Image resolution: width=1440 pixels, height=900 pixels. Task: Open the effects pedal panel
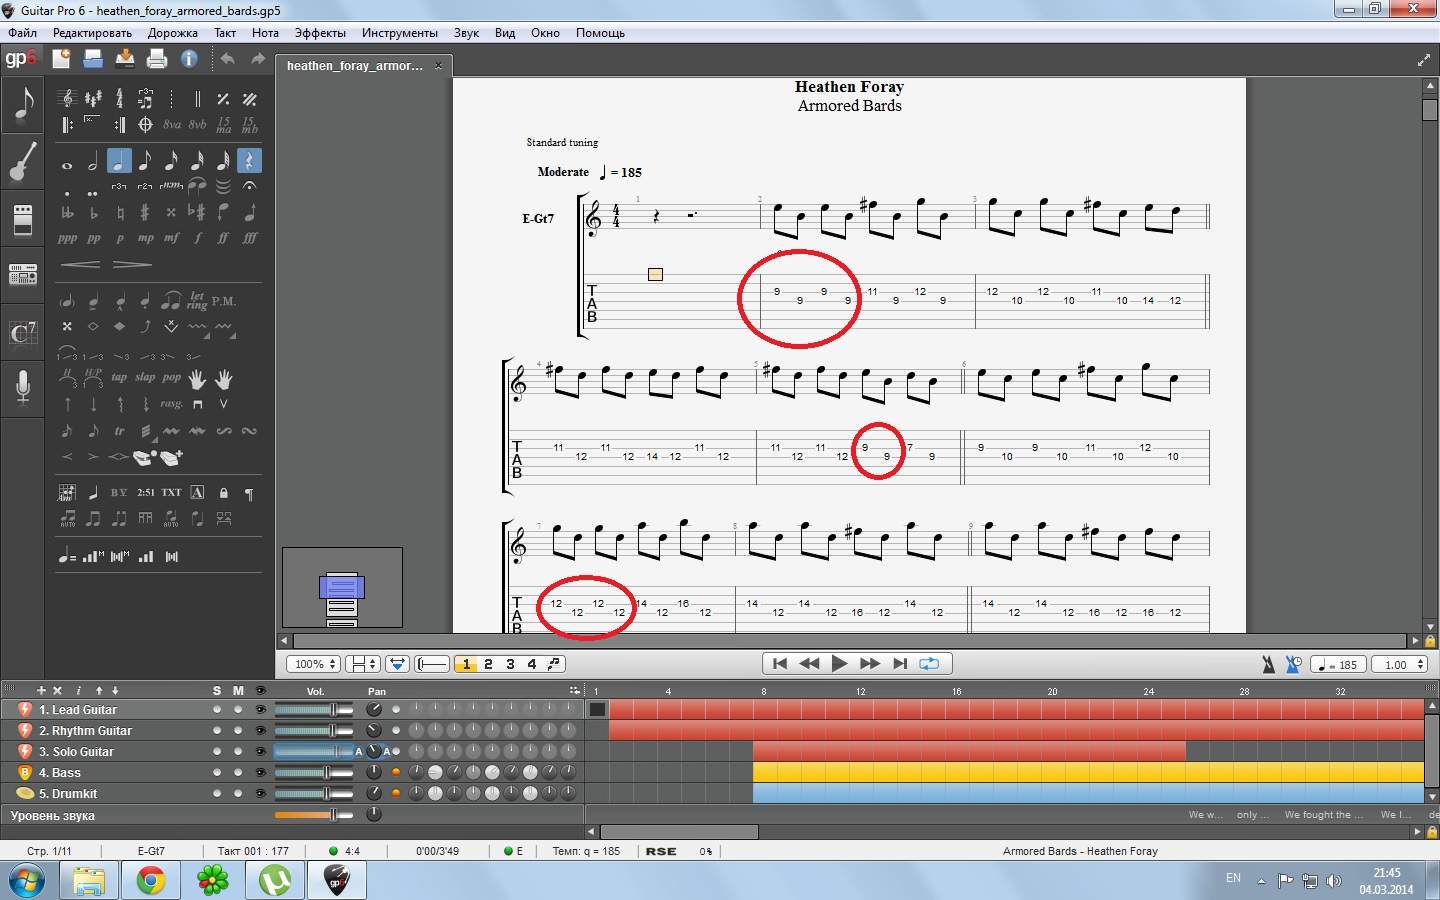[23, 219]
